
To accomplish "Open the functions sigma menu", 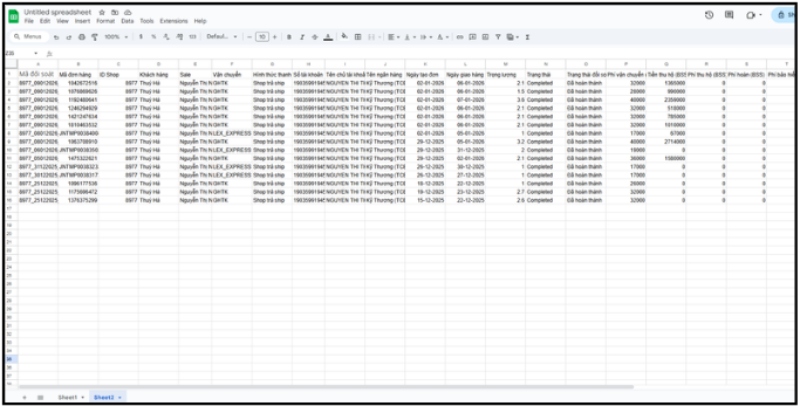I will (x=528, y=37).
